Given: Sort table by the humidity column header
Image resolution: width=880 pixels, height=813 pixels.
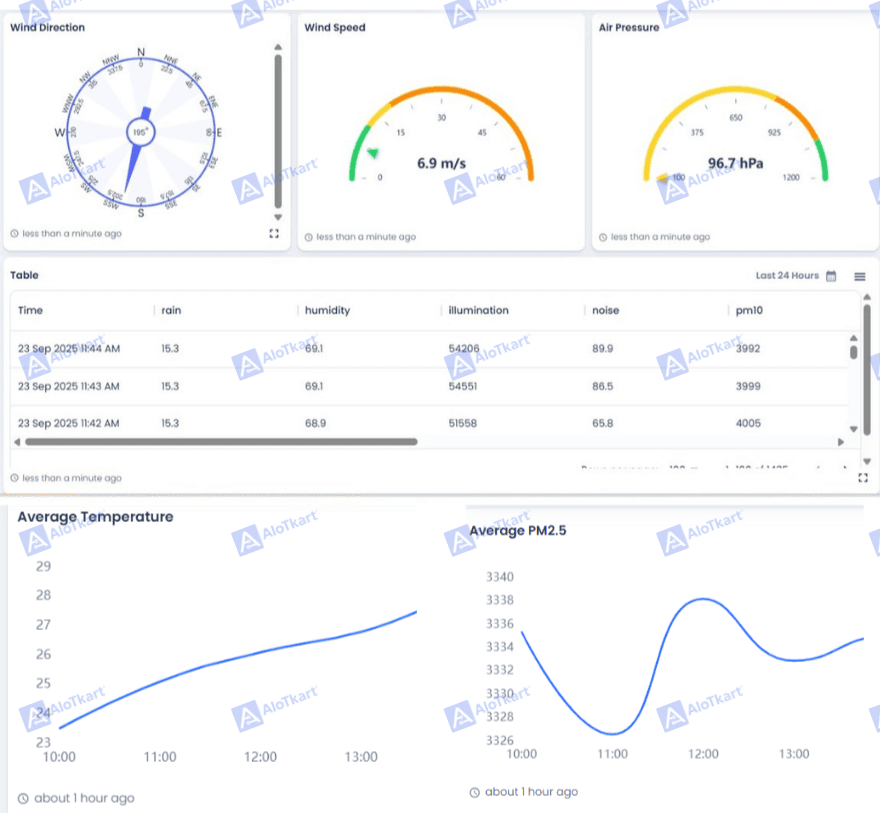Looking at the screenshot, I should 327,310.
